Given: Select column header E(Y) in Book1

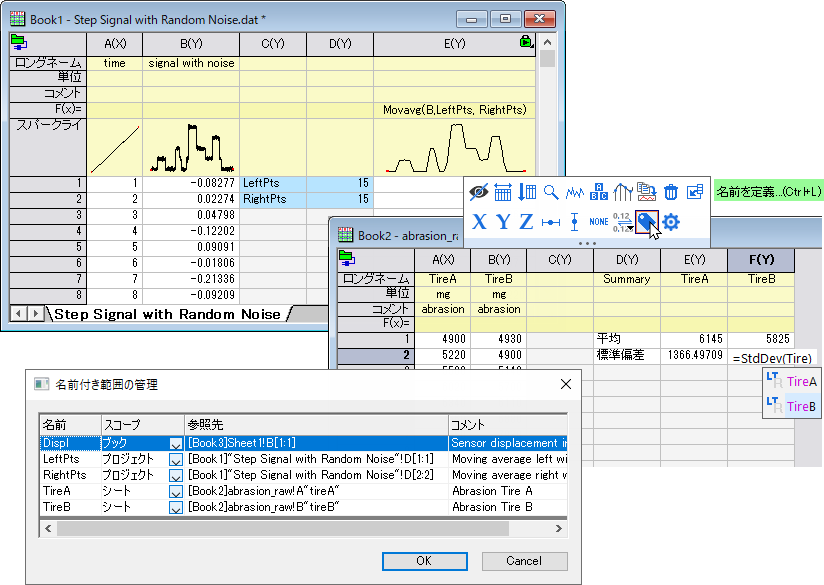Looking at the screenshot, I should point(455,44).
